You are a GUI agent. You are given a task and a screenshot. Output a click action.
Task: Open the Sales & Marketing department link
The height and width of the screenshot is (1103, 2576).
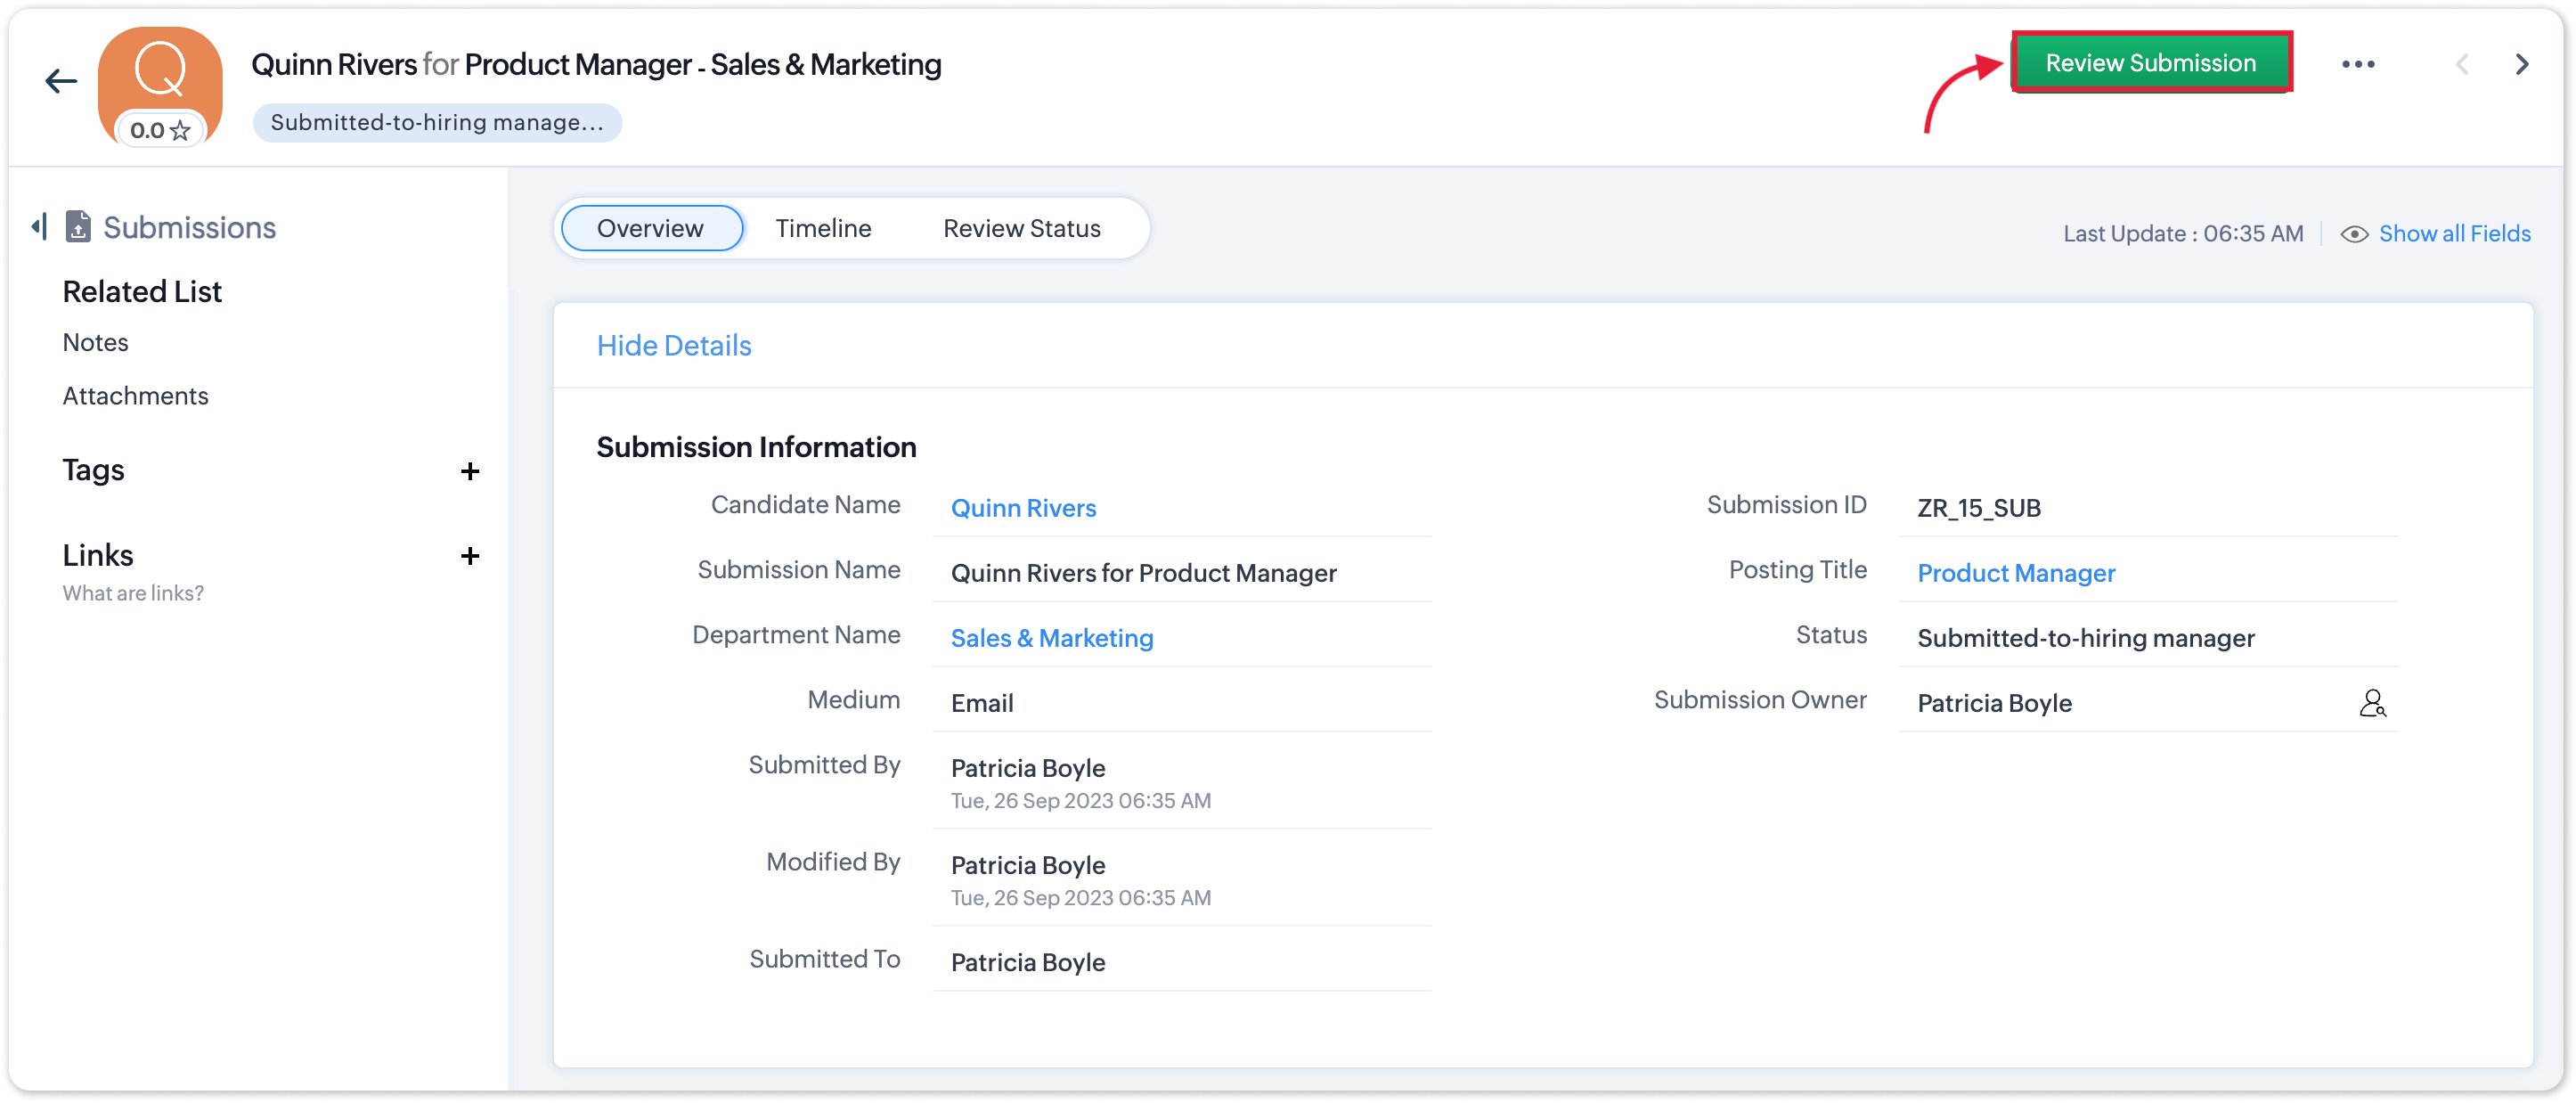[1051, 638]
